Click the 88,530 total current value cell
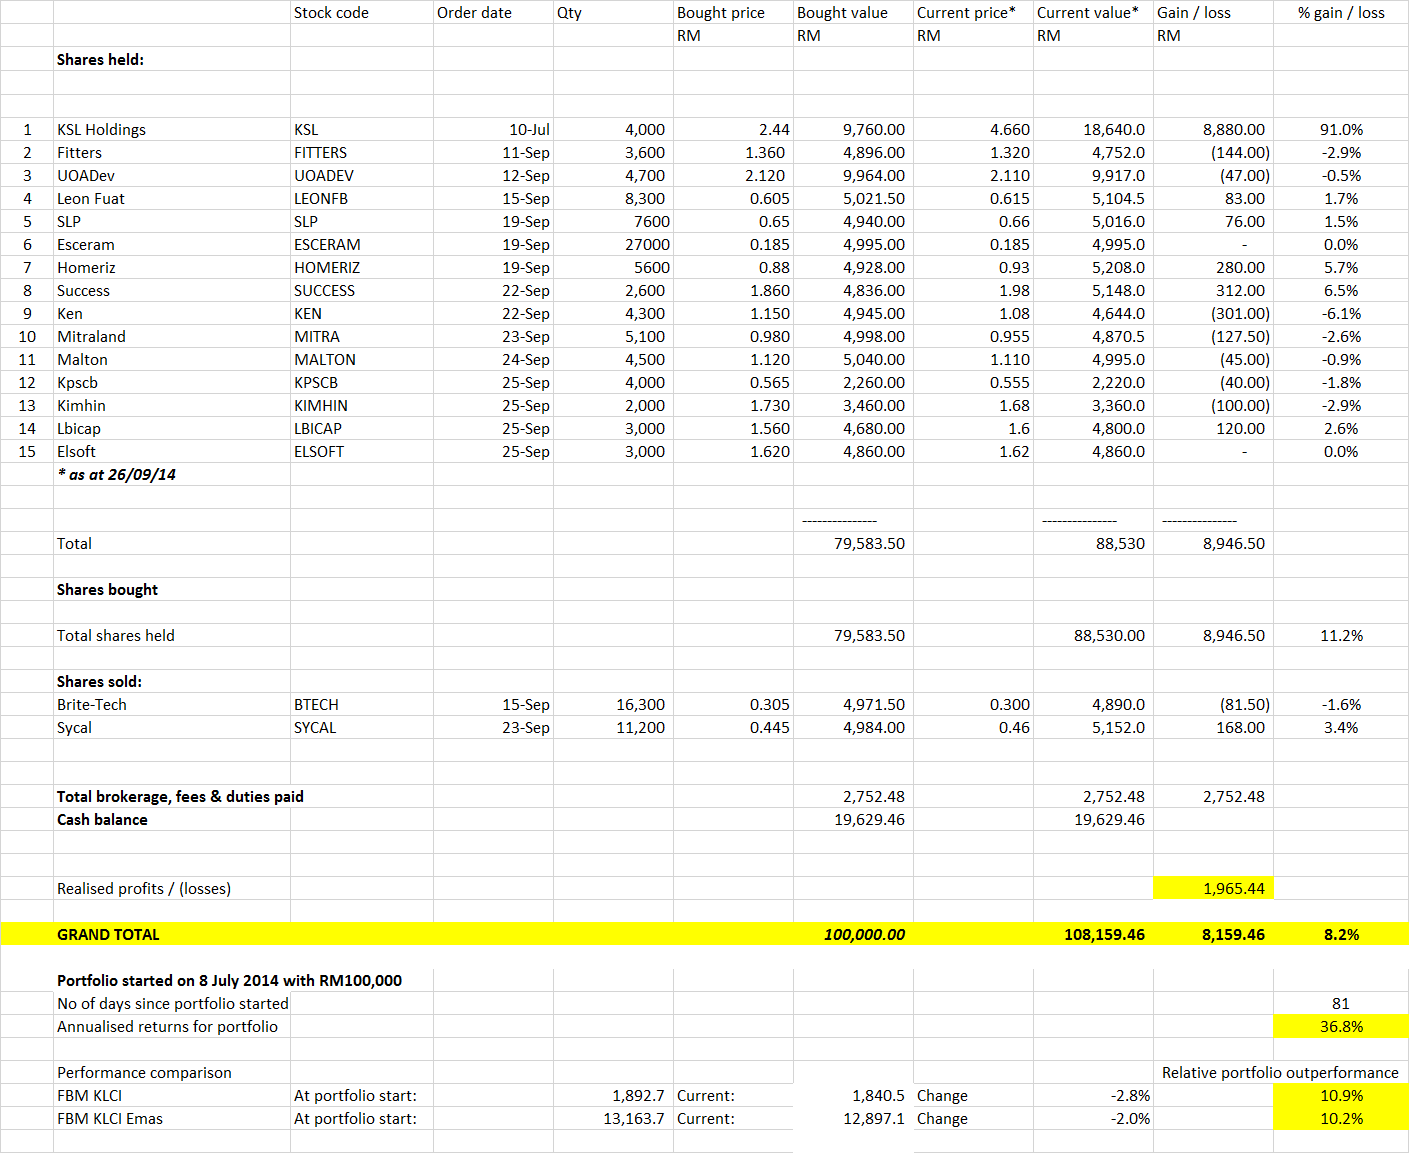 tap(1093, 543)
